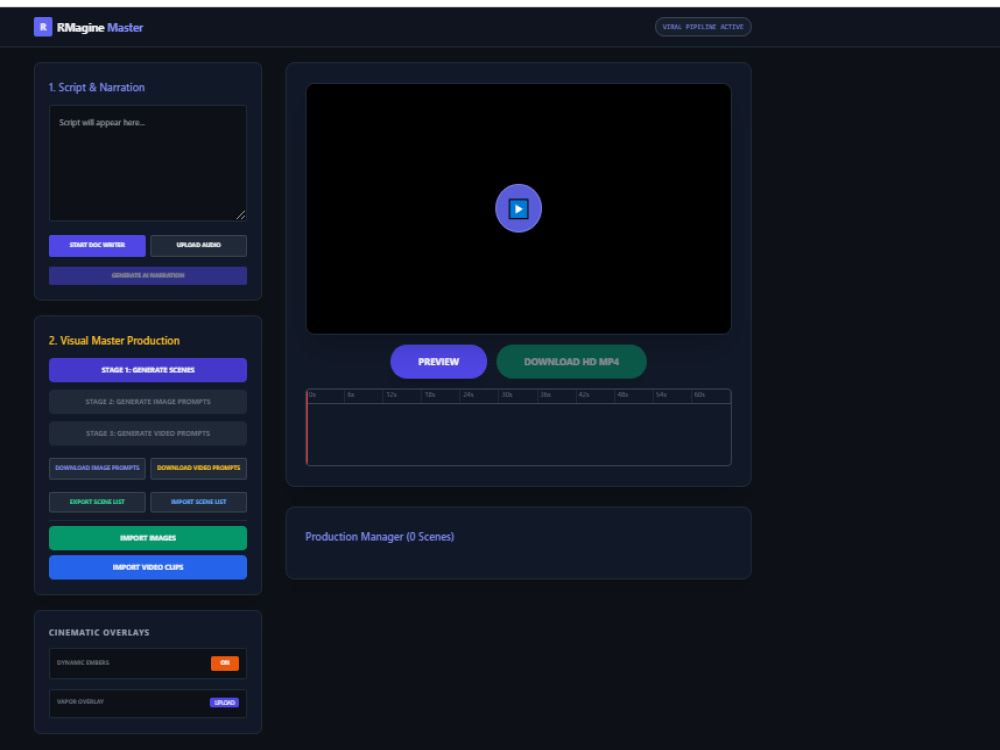The width and height of the screenshot is (1000, 750).
Task: Click the Dynamic Embers label
Action: point(83,663)
